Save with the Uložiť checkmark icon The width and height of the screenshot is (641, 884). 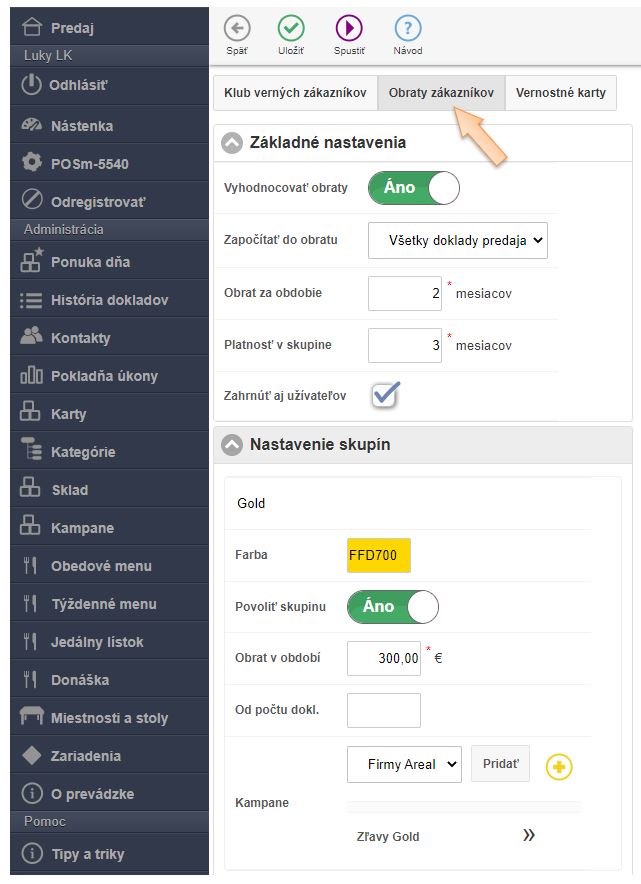point(291,28)
